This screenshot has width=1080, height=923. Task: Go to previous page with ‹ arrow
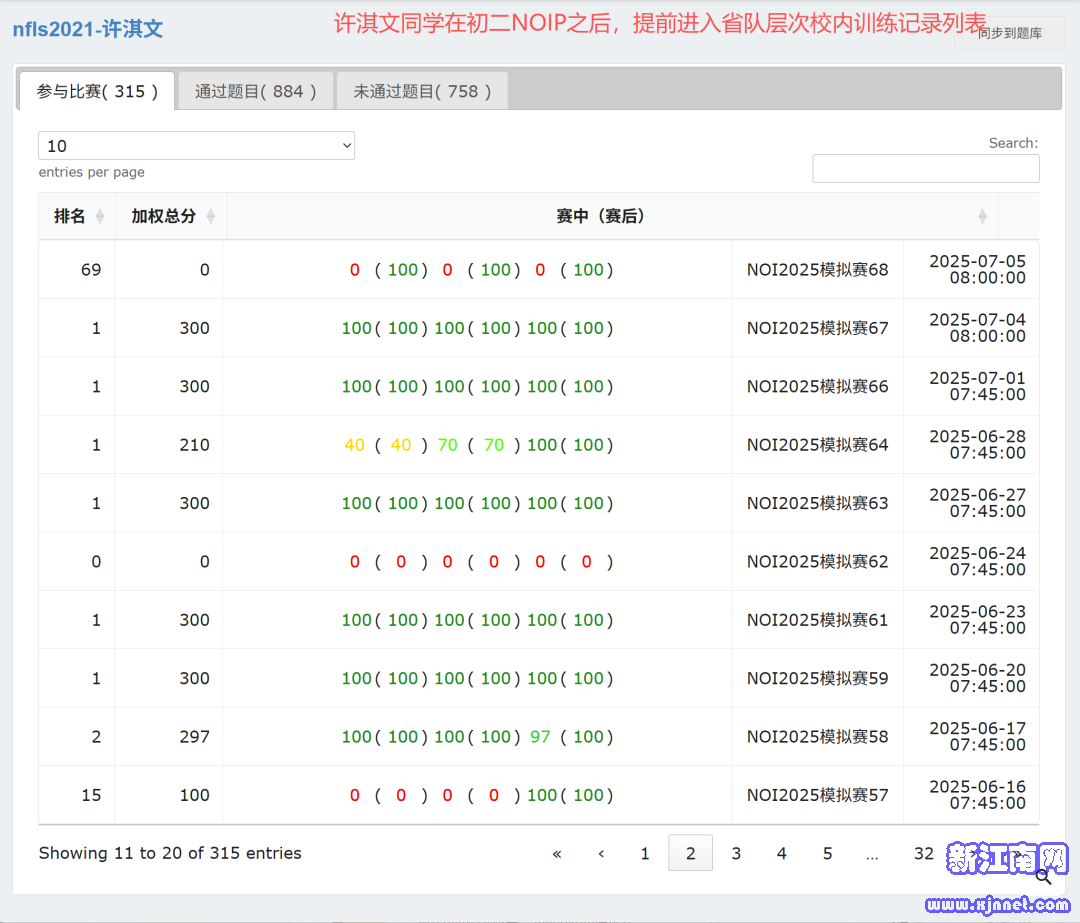point(601,853)
